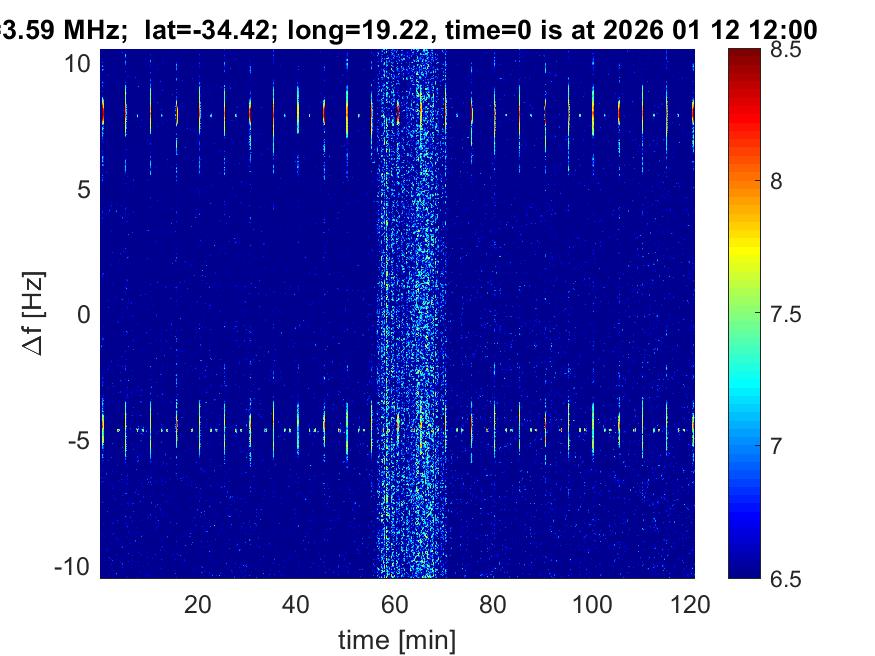Viewport: 875px width, 656px height.
Task: Click the y-axis tick label 0
Action: click(85, 315)
